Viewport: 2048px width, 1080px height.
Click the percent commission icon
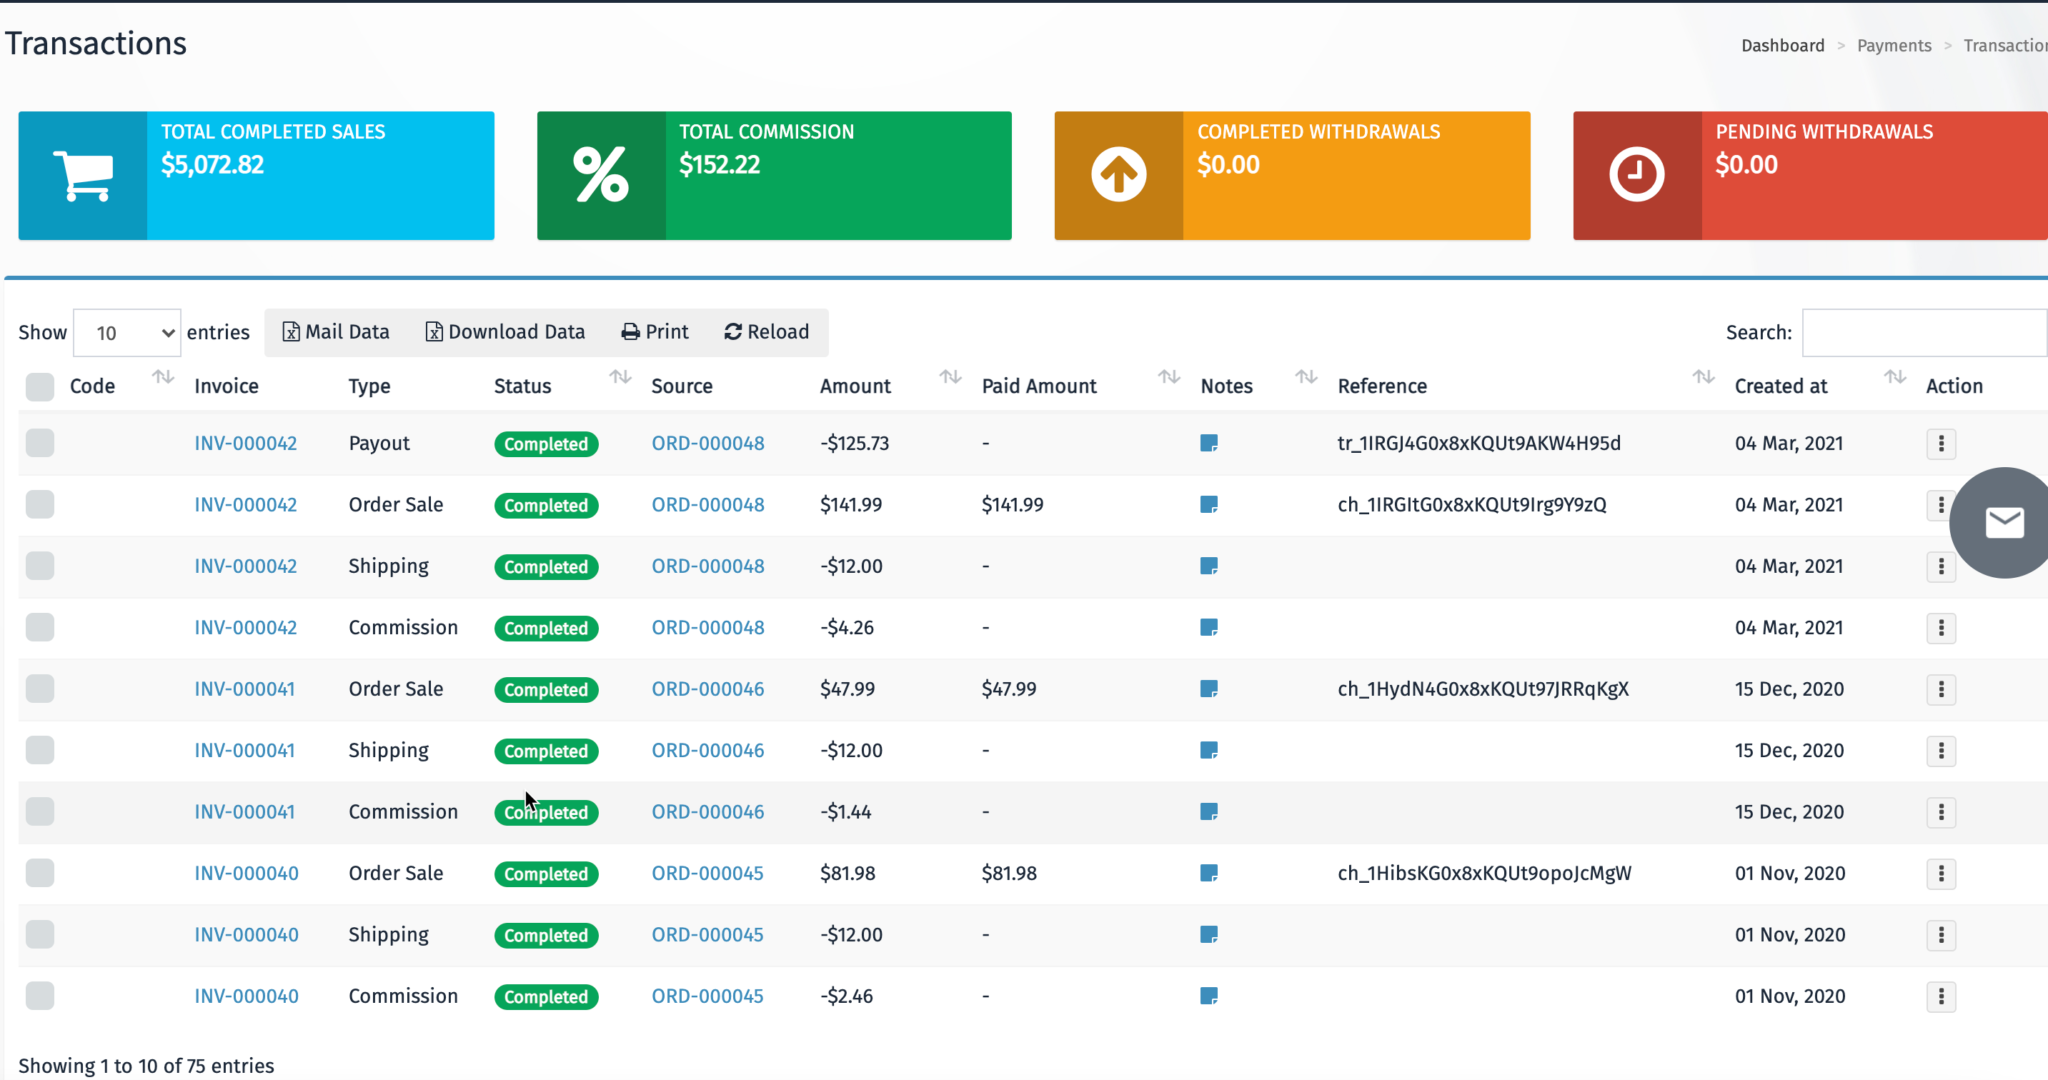point(600,173)
